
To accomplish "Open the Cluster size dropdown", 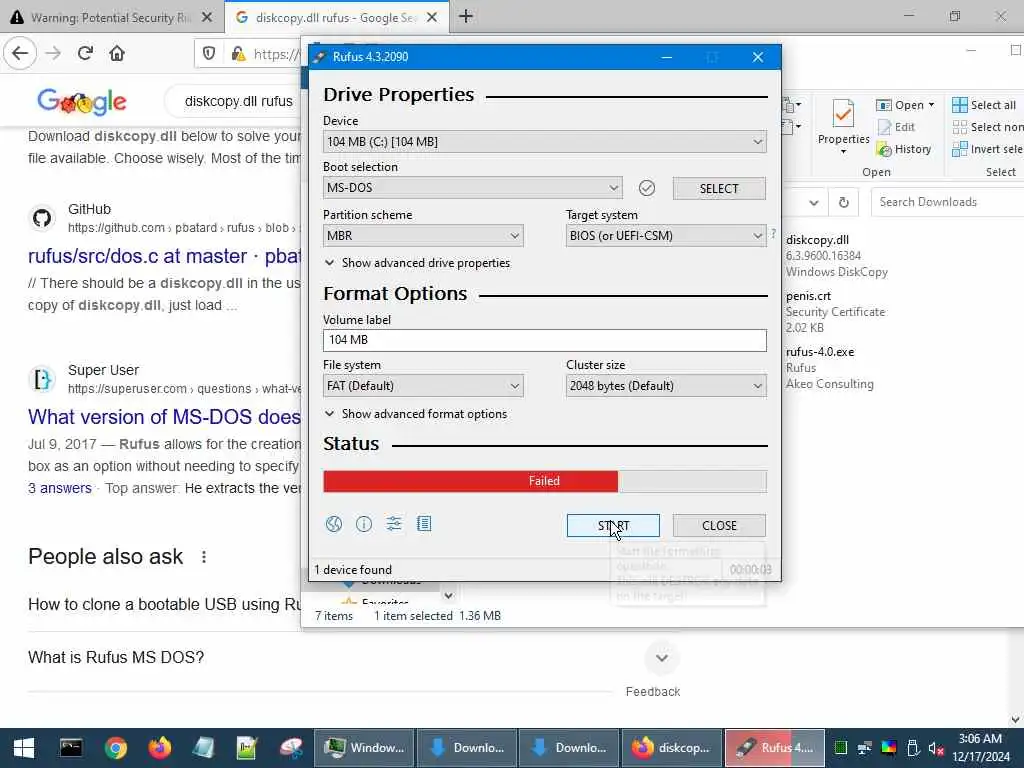I will 665,386.
